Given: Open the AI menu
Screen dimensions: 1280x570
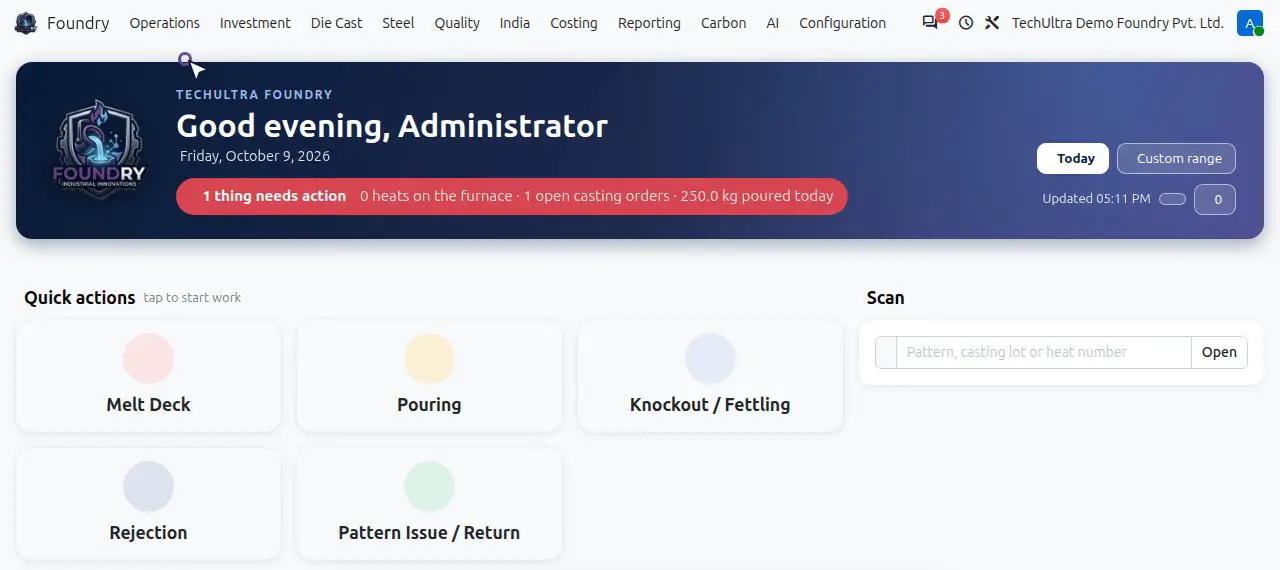Looking at the screenshot, I should (773, 22).
